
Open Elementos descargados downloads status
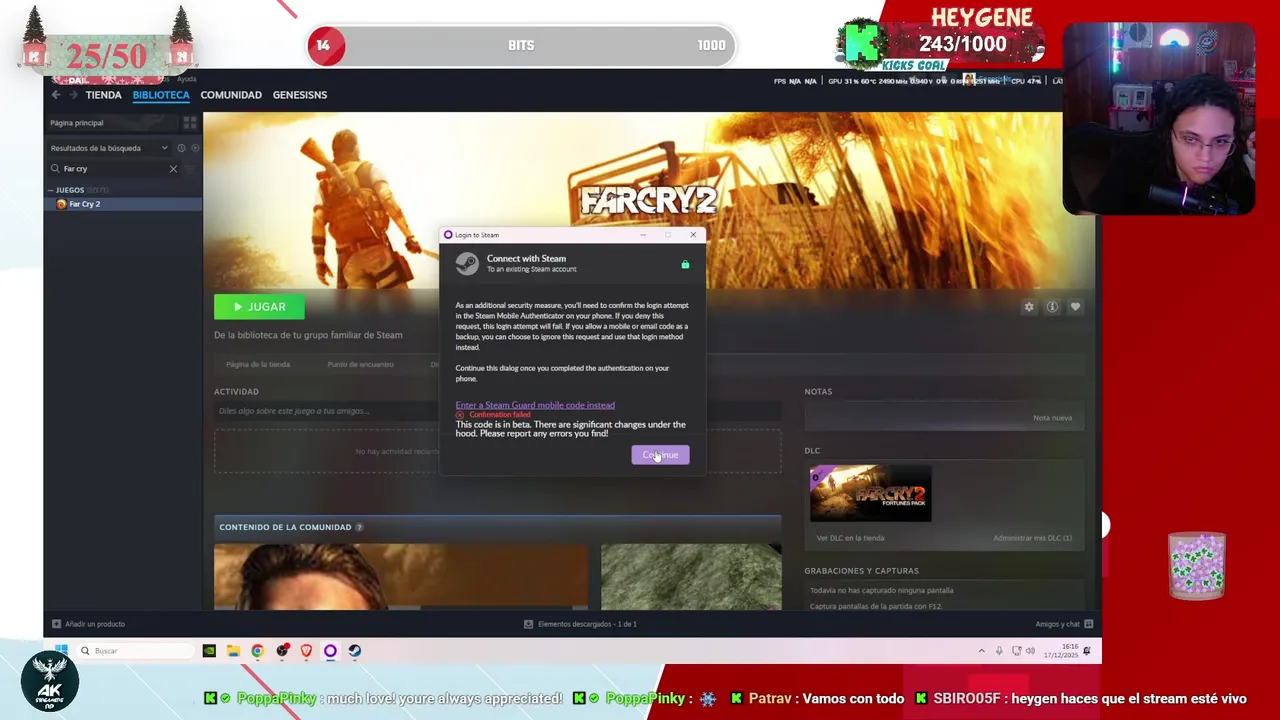coord(581,624)
